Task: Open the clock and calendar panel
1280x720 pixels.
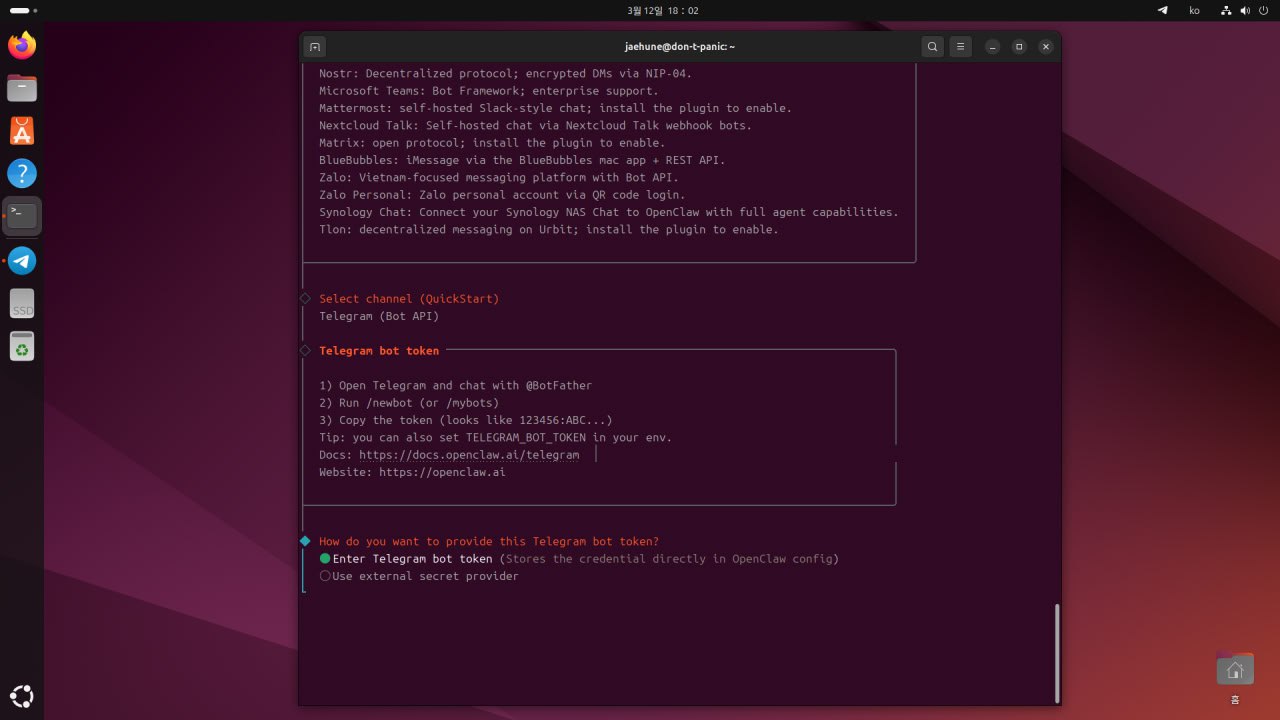Action: [x=662, y=10]
